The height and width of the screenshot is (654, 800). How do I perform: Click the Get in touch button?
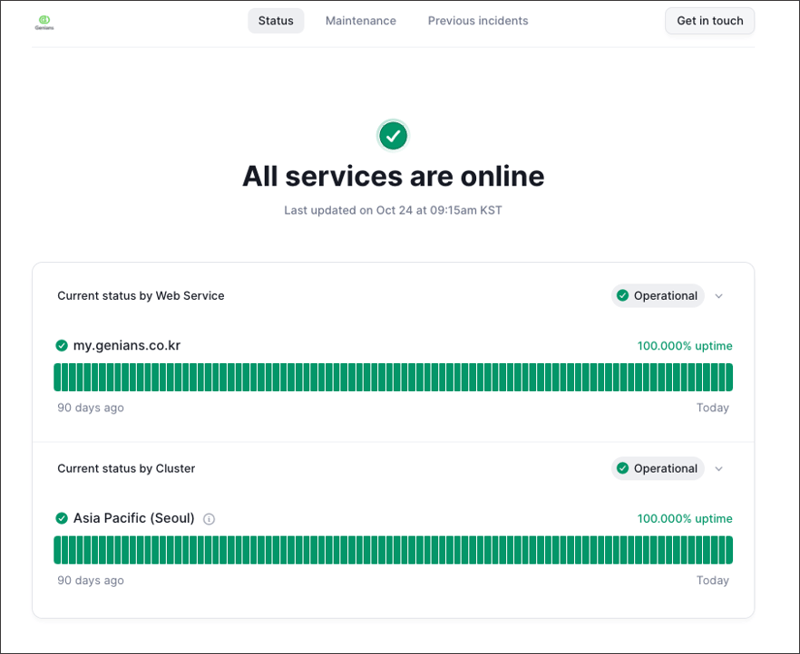tap(710, 21)
